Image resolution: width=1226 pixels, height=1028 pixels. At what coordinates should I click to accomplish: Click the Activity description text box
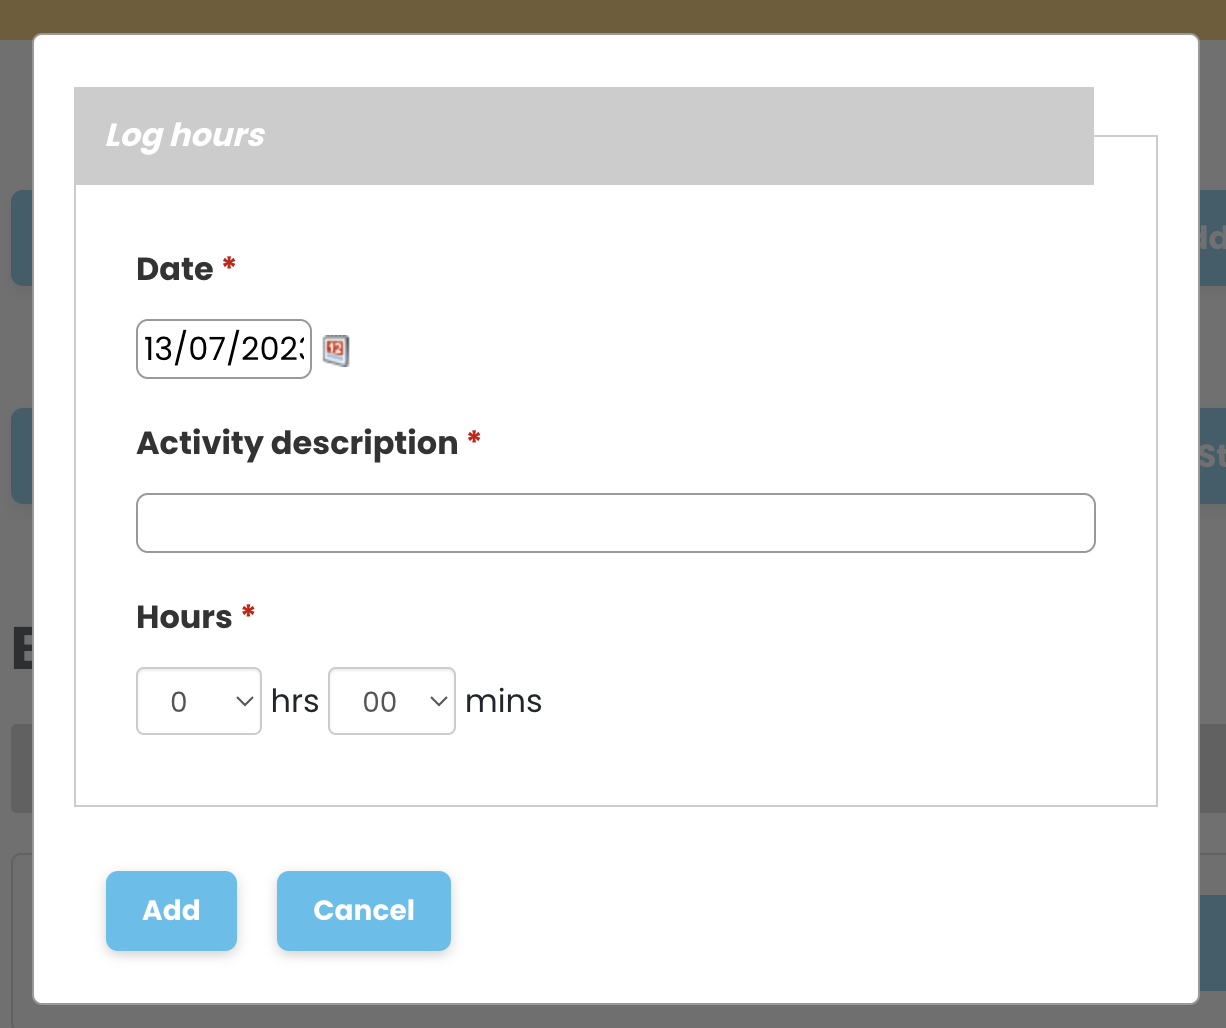[x=616, y=523]
